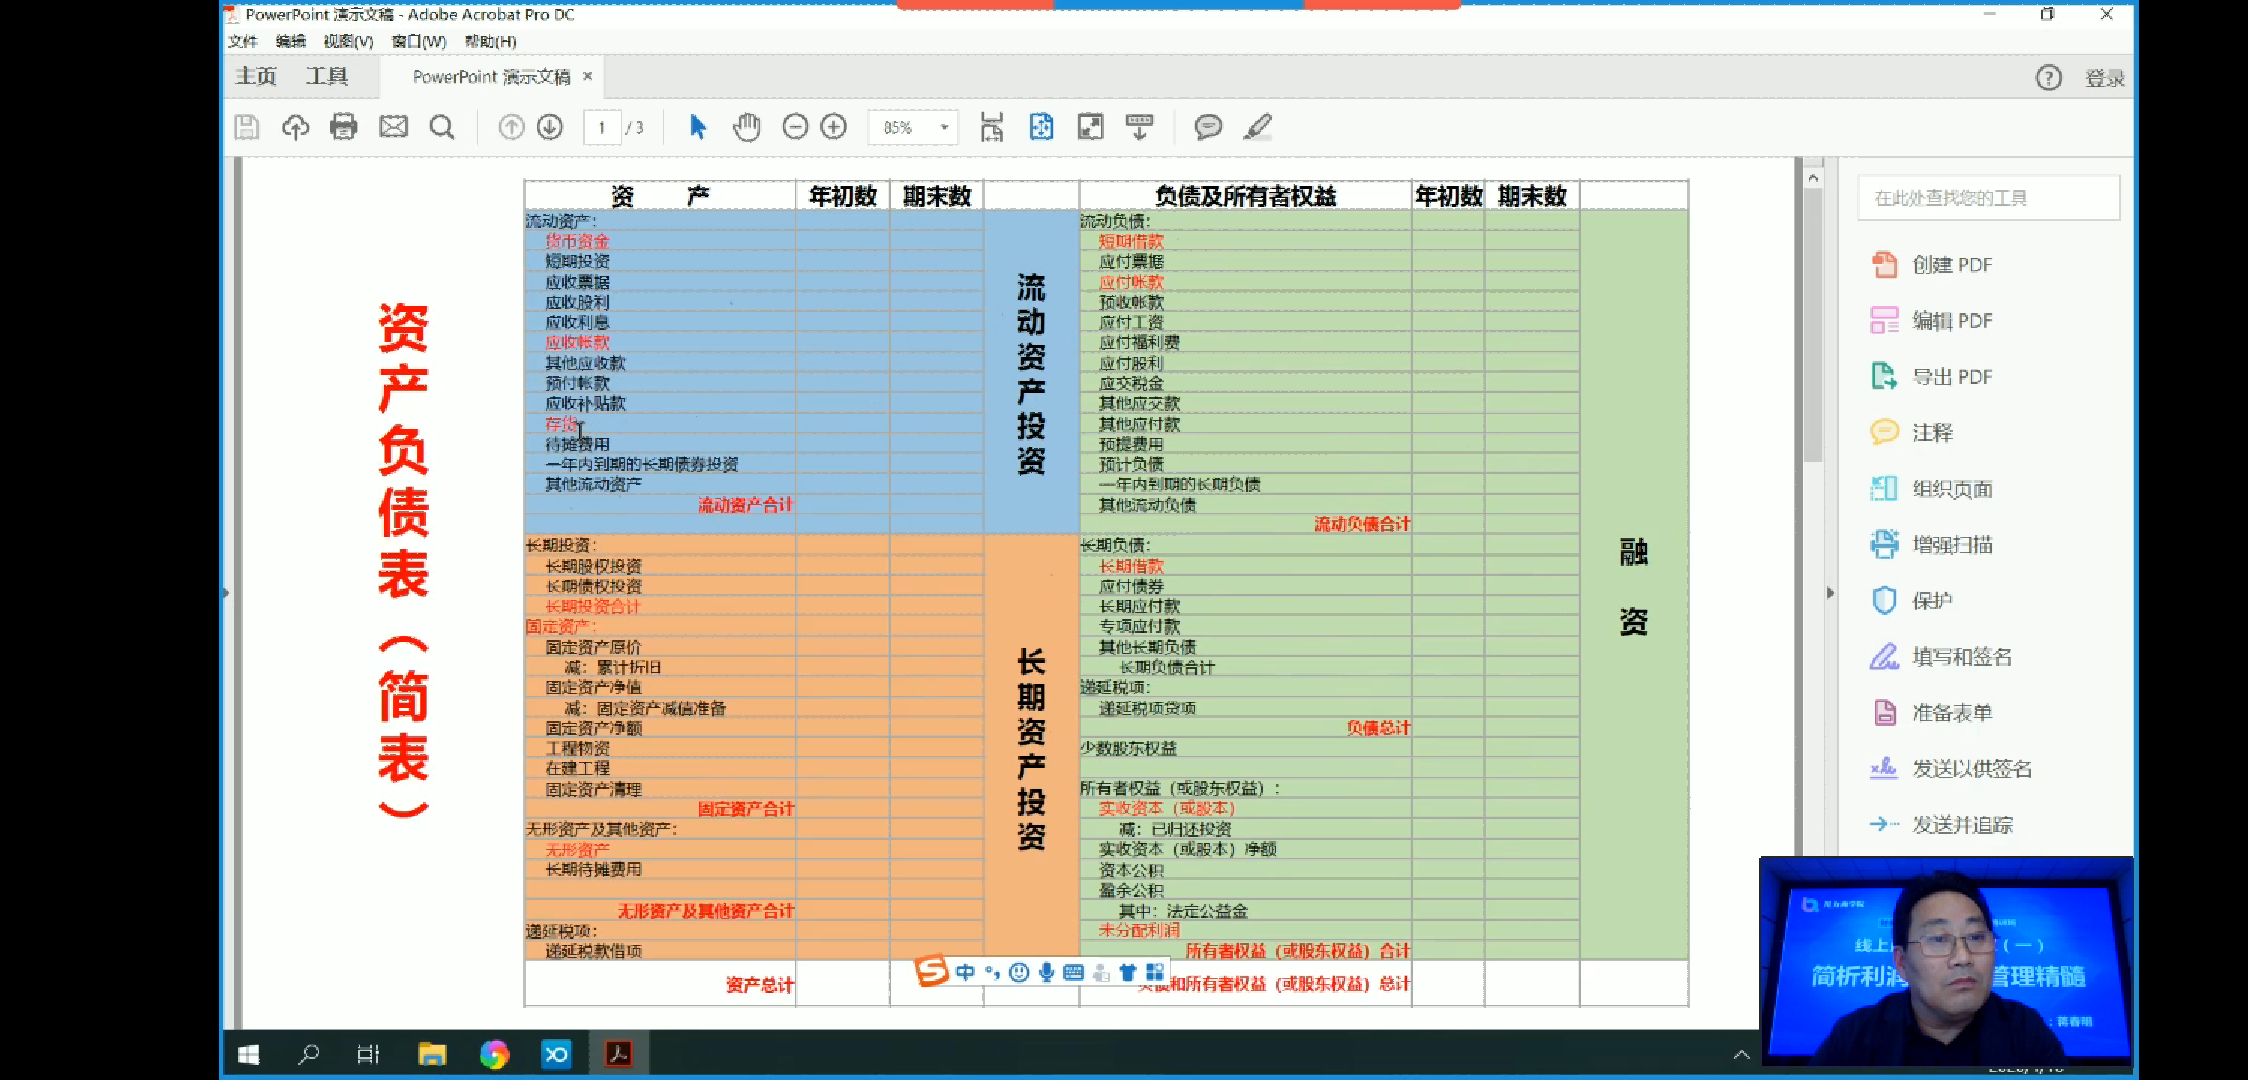Open 编辑 PDF tool

click(x=1932, y=321)
